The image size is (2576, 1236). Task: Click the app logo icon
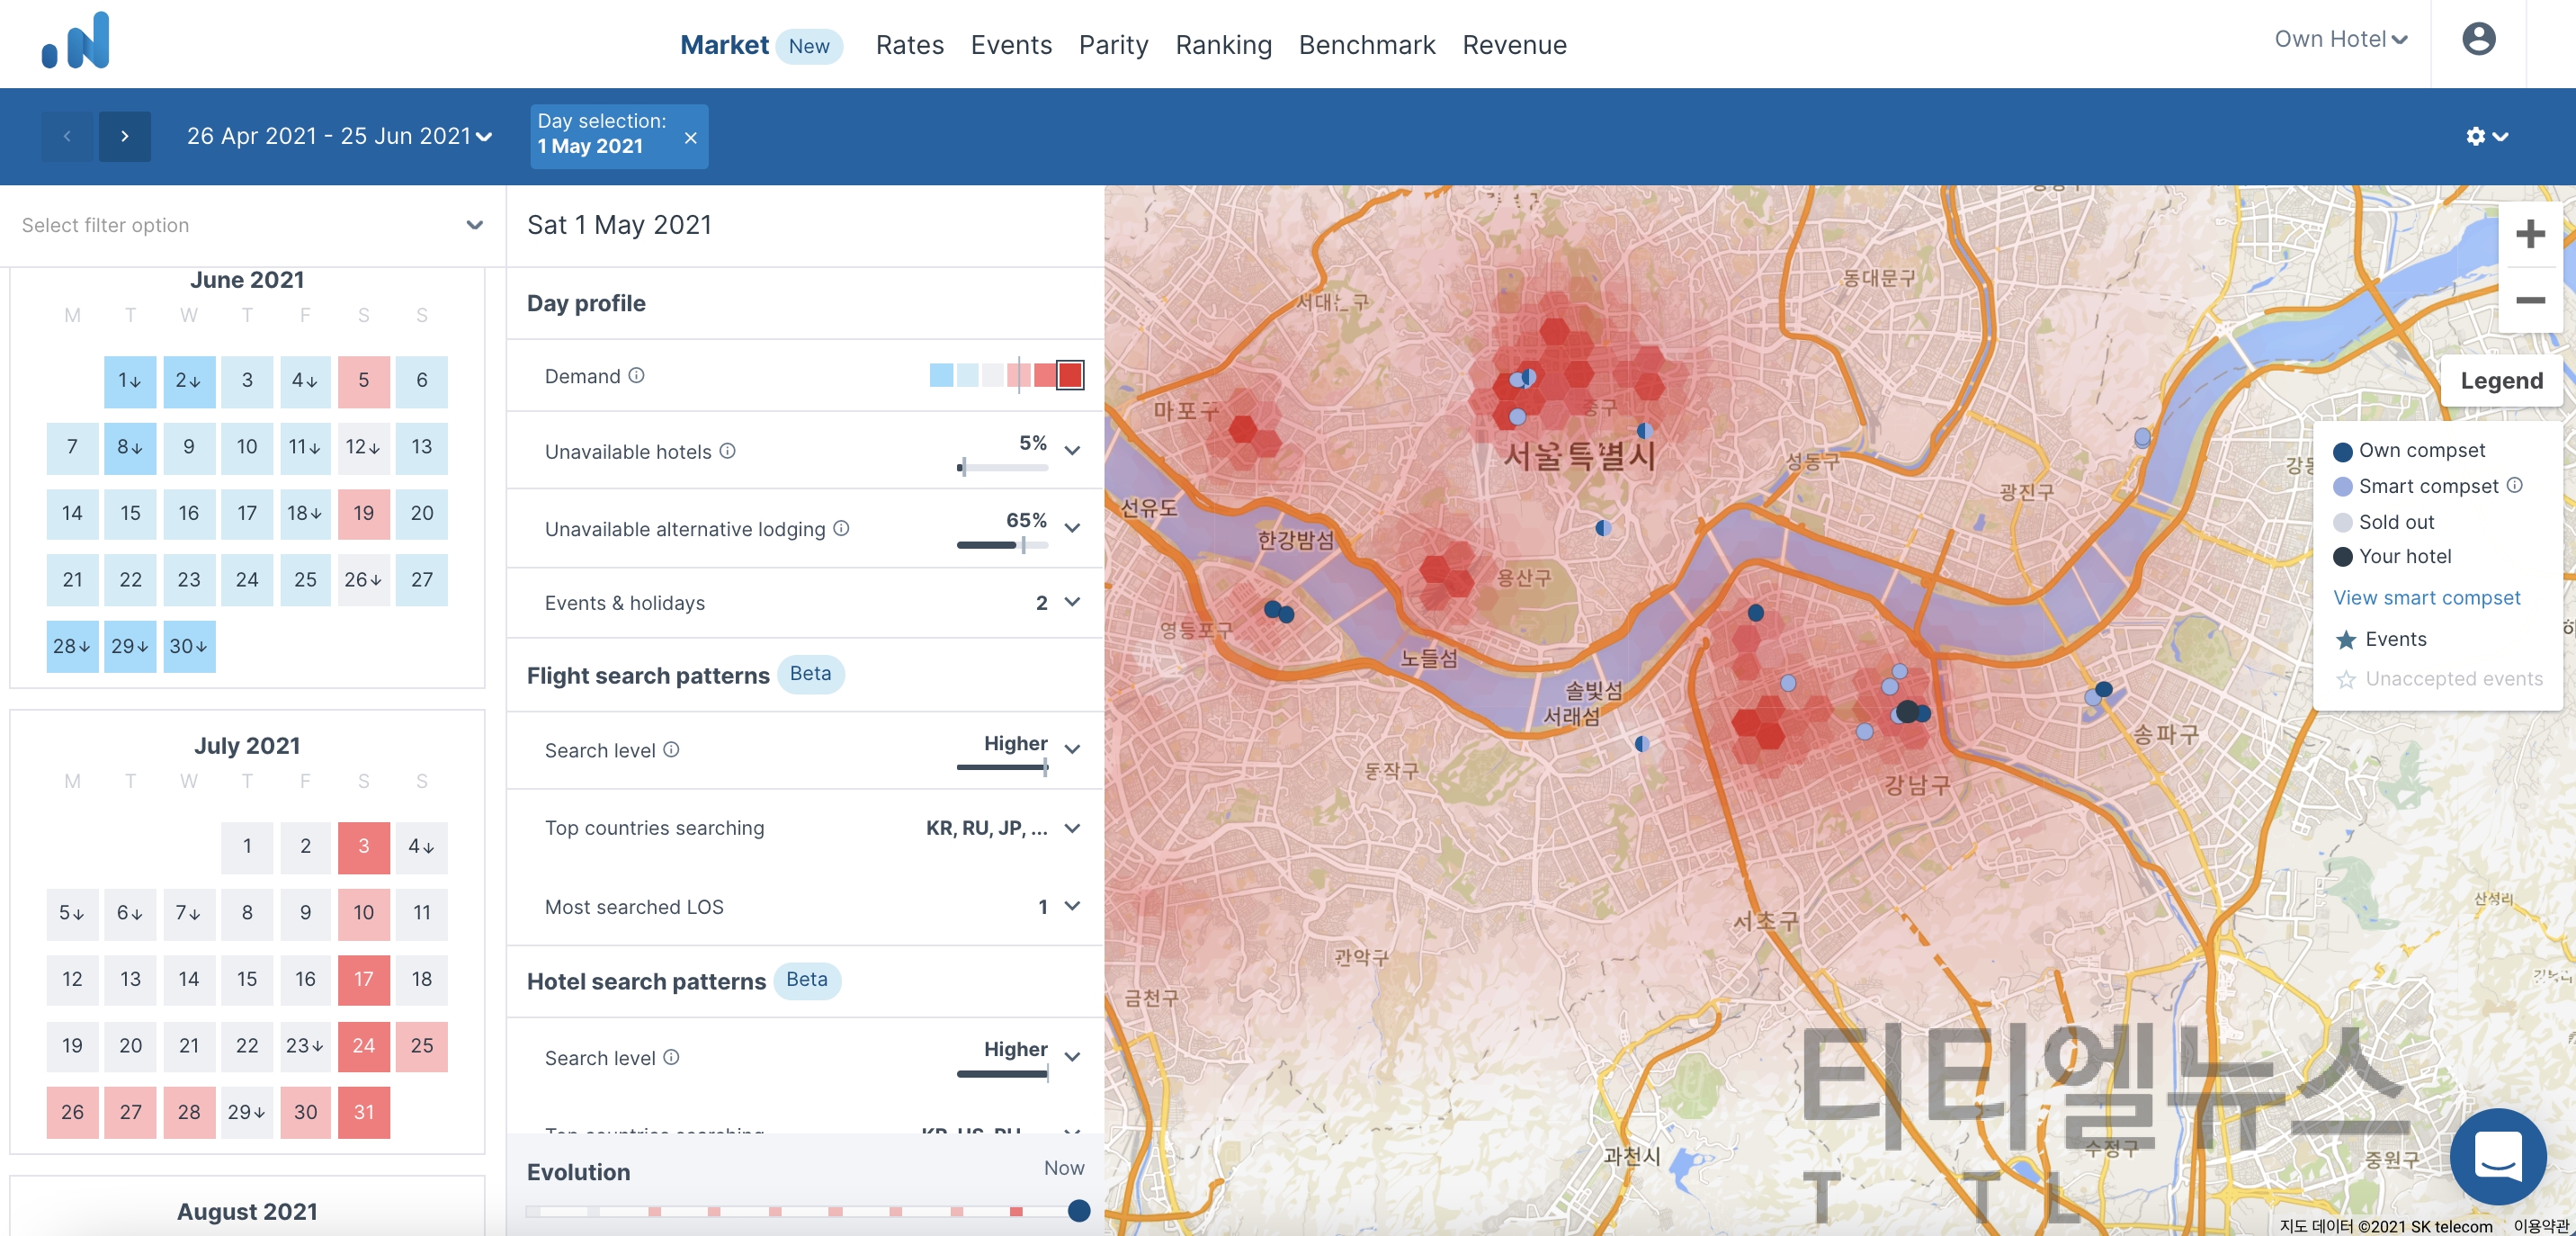click(x=76, y=40)
